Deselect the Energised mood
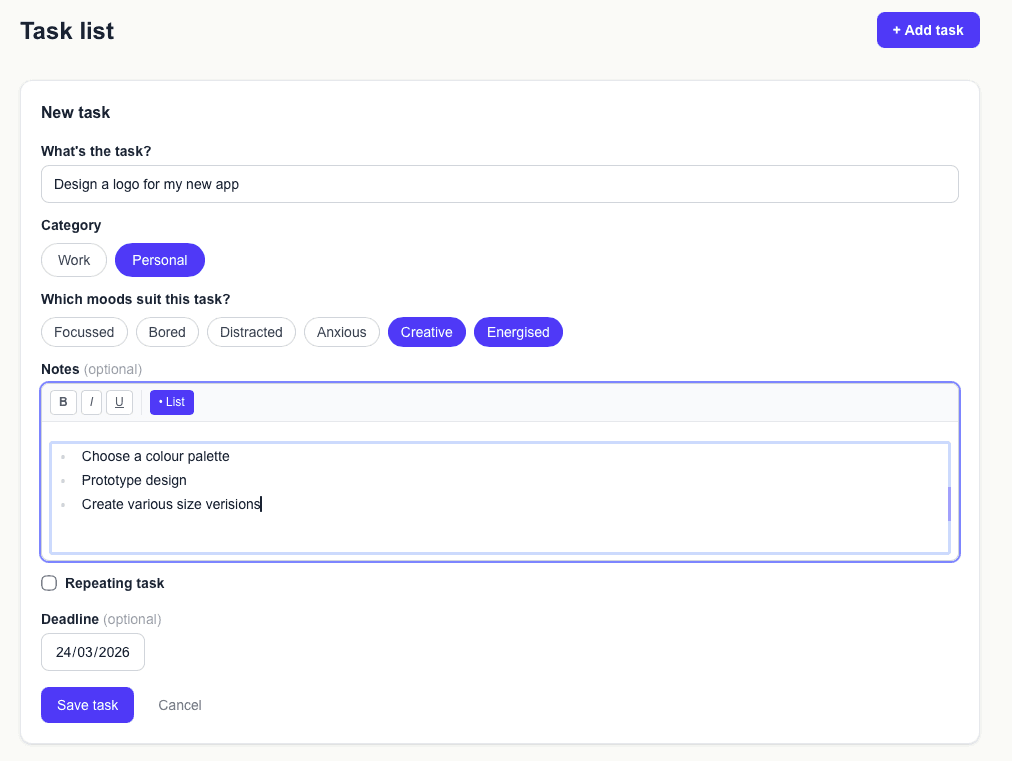1012x761 pixels. click(518, 332)
